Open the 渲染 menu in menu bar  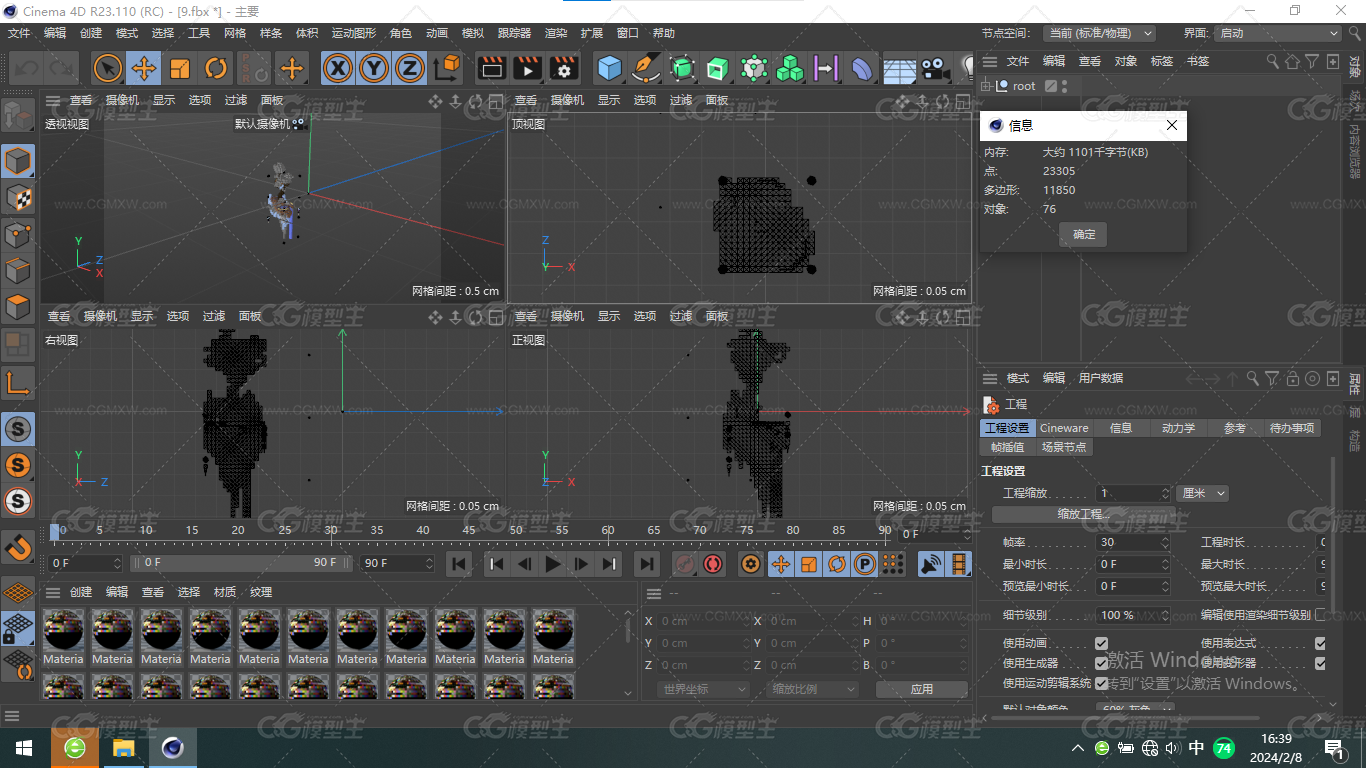click(556, 33)
